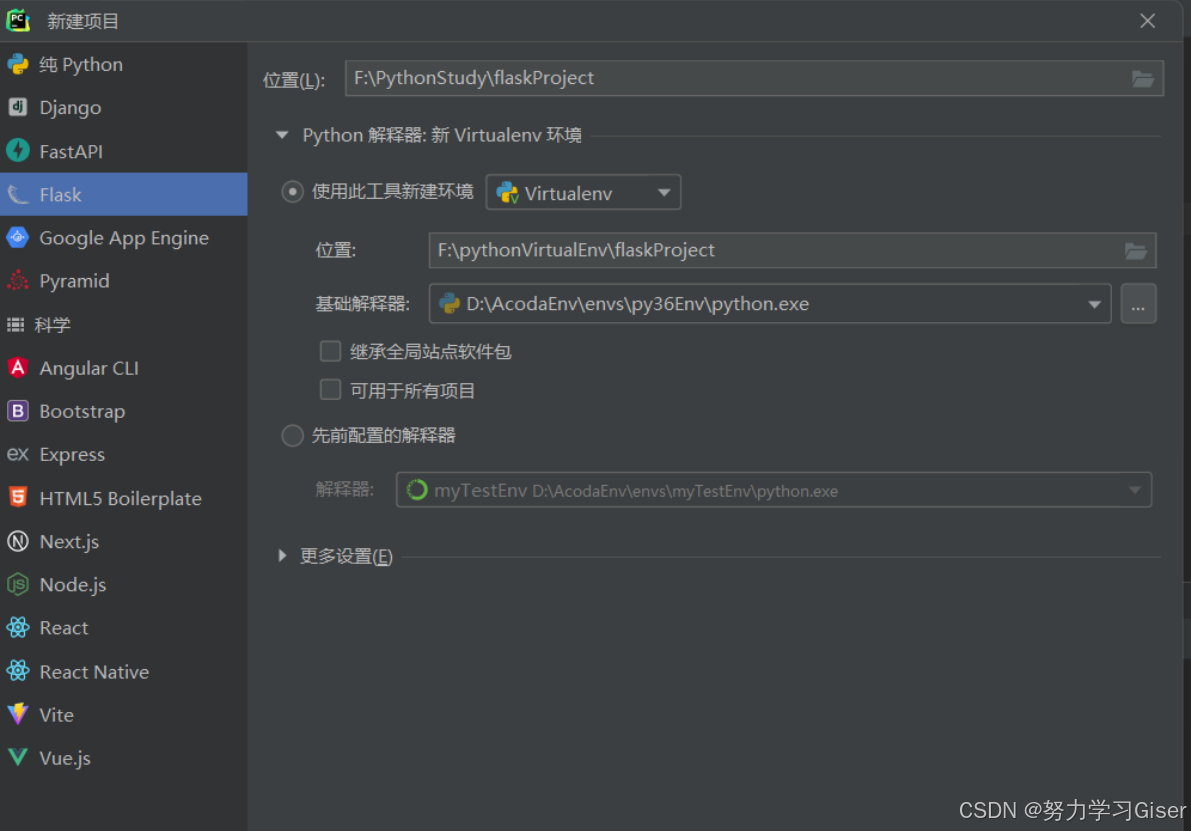The width and height of the screenshot is (1191, 831).
Task: Enable inherit global site-packages checkbox
Action: tap(330, 351)
